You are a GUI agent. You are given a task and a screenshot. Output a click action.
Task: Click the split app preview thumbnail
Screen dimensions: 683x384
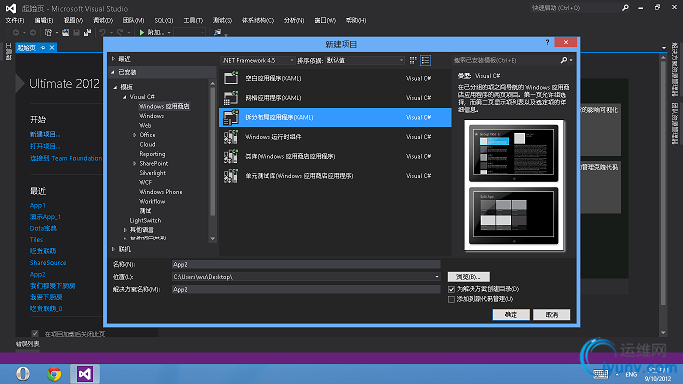[514, 185]
